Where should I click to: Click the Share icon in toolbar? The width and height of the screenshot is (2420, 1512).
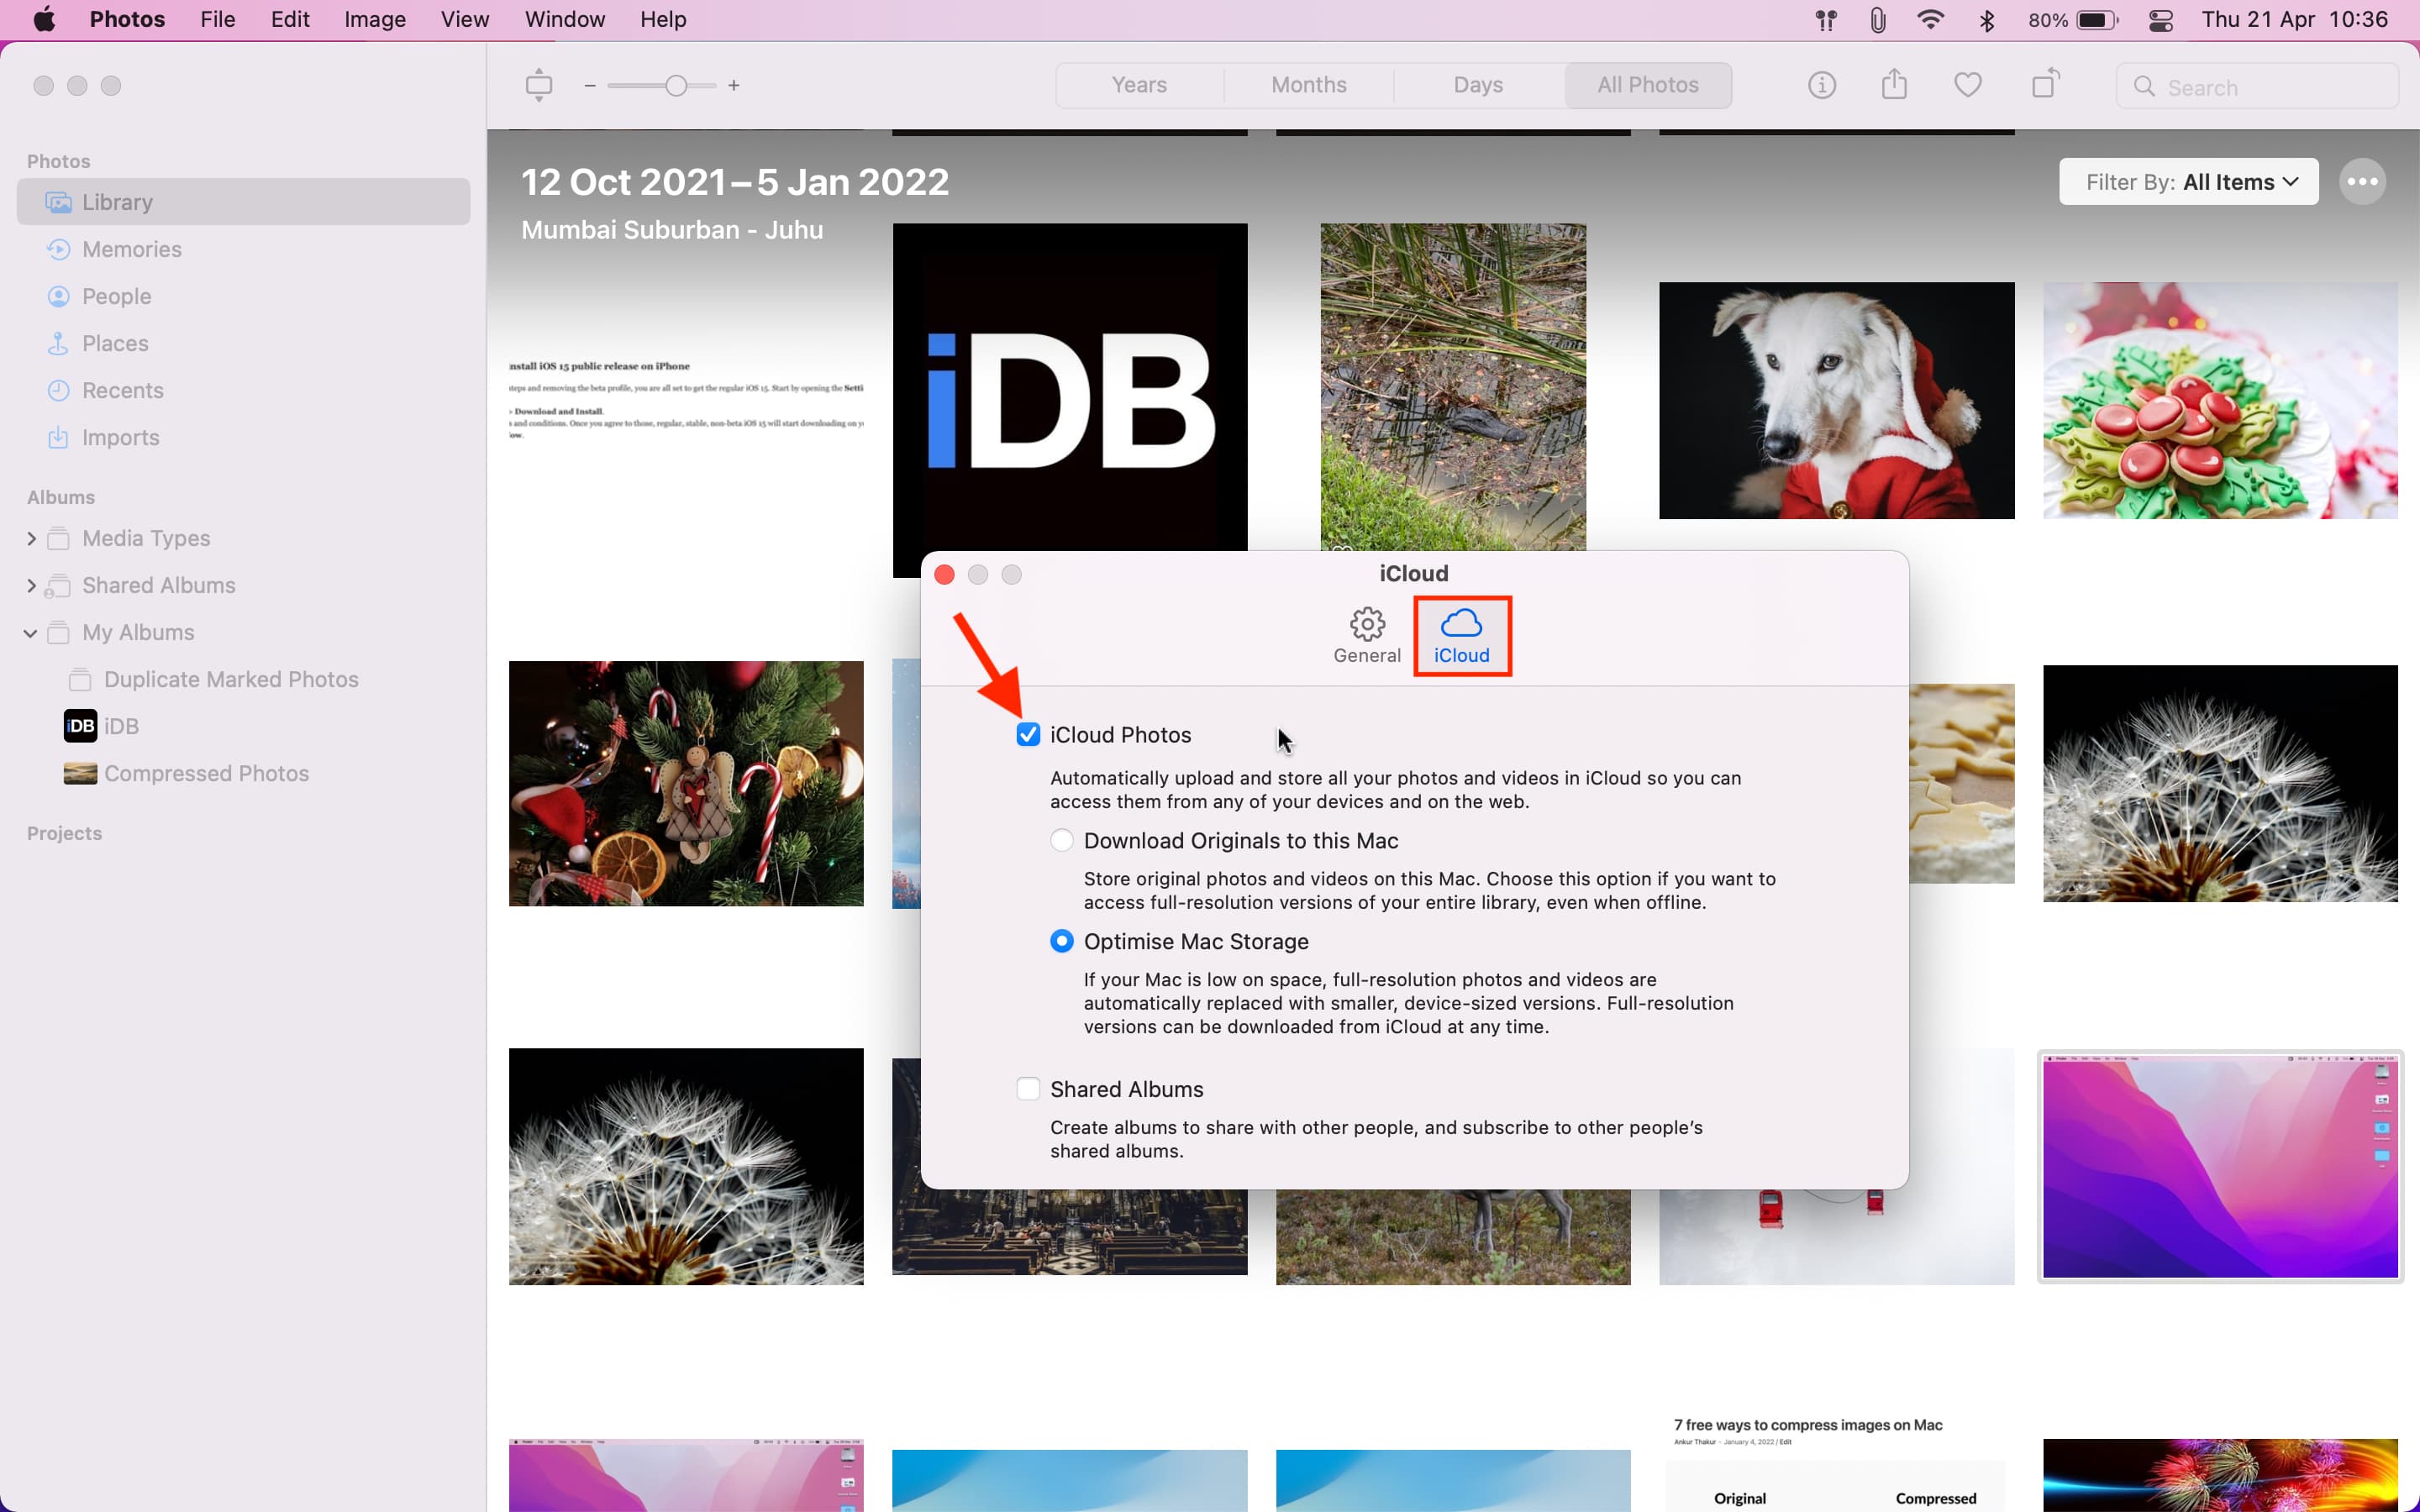tap(1894, 85)
